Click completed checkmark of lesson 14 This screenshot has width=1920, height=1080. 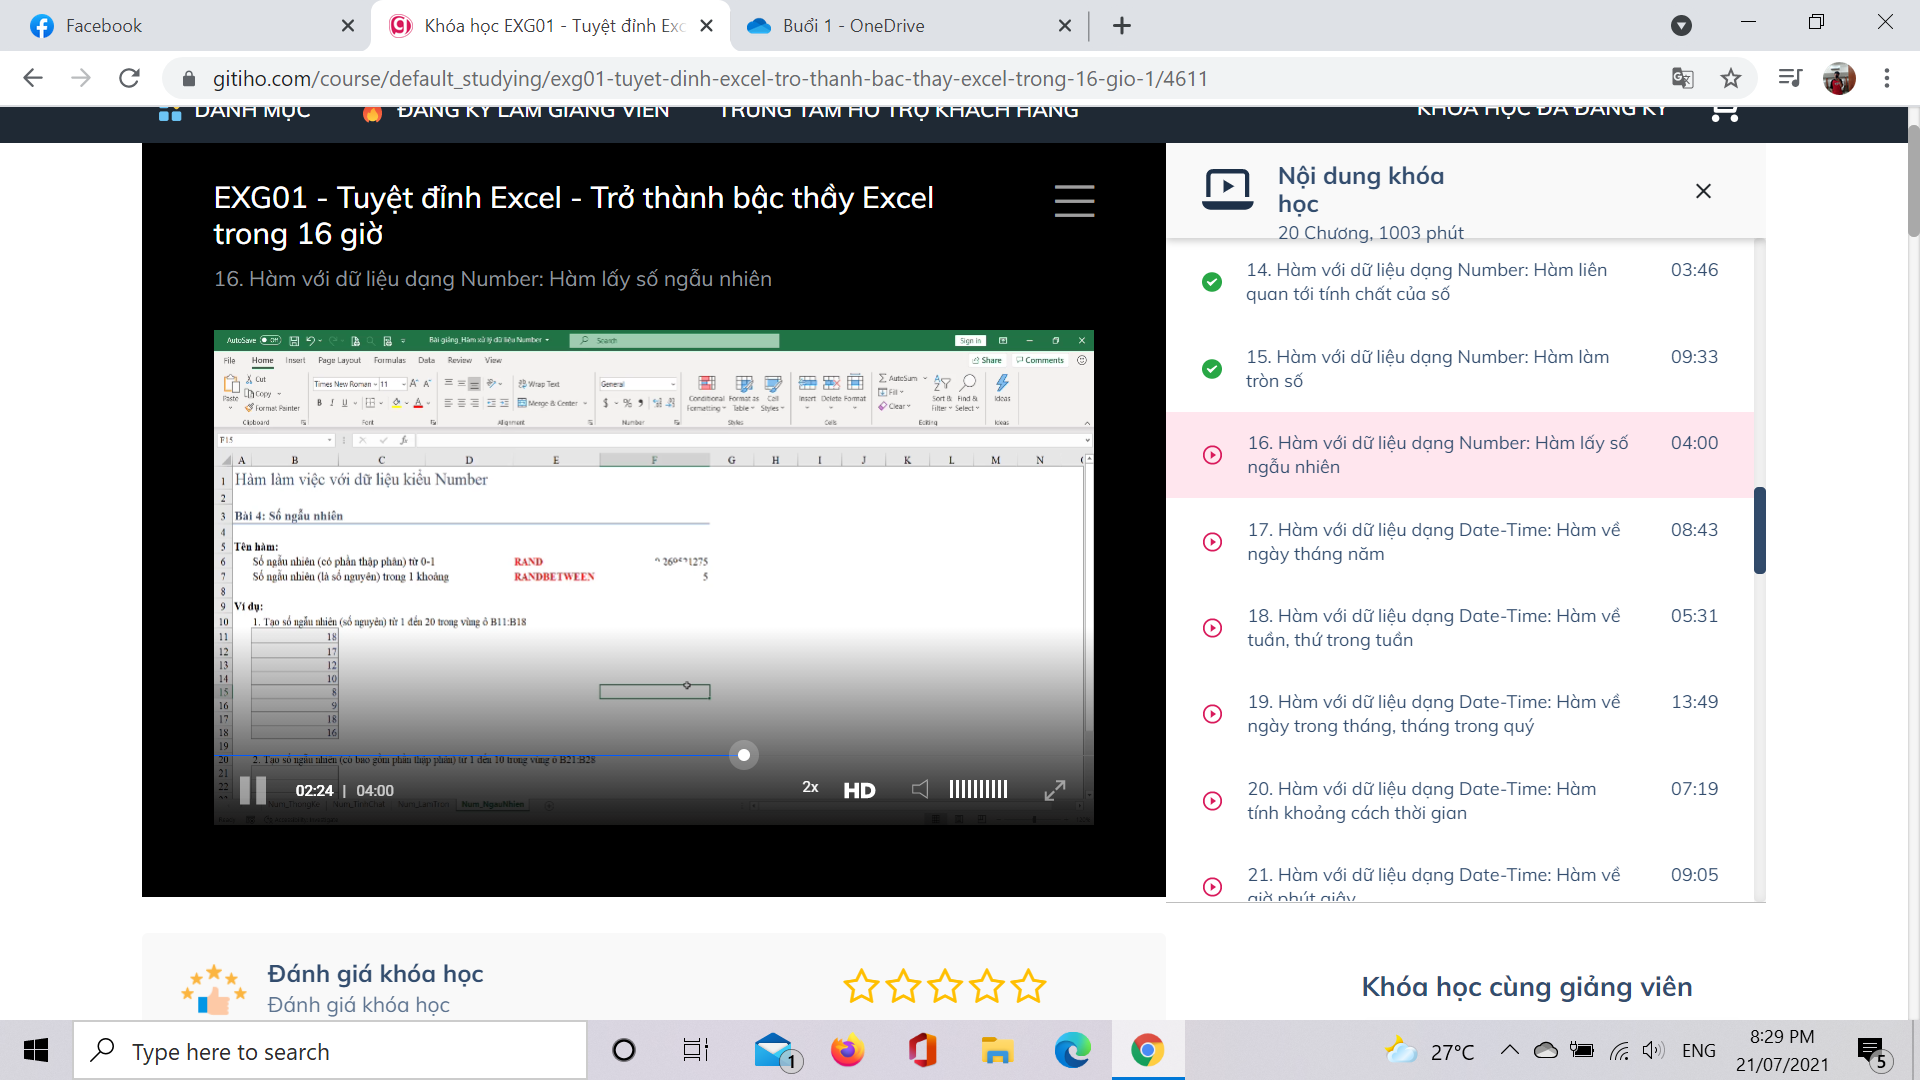[x=1212, y=282]
